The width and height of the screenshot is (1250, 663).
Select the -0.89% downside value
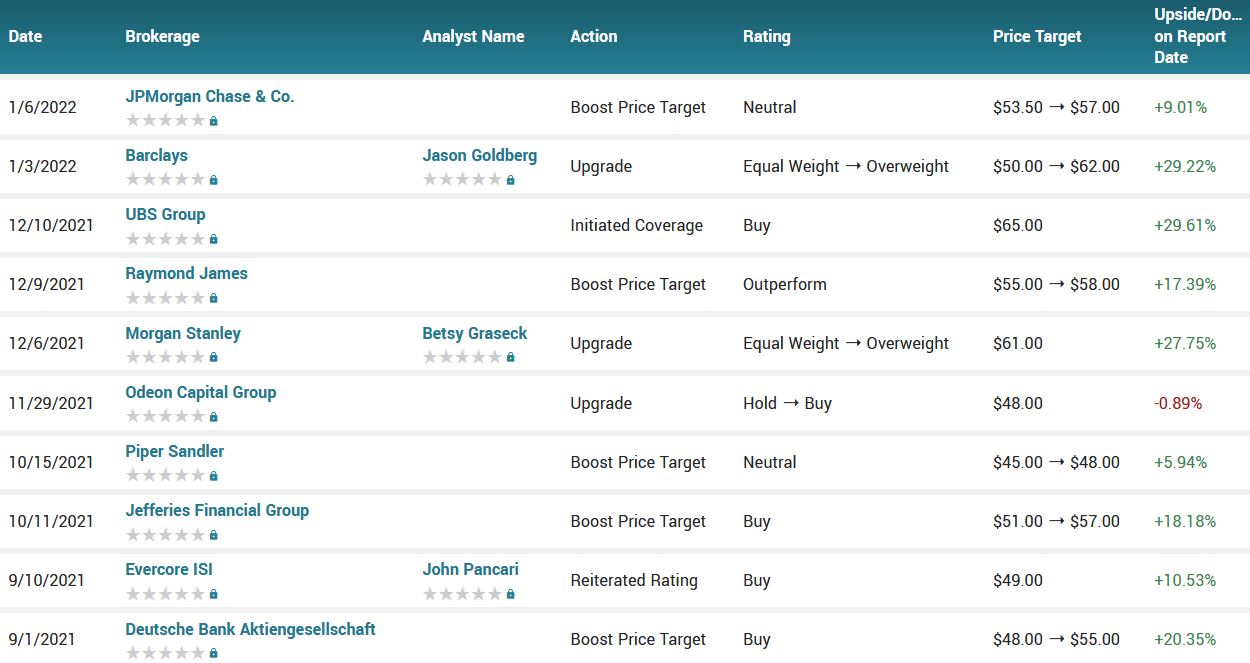pyautogui.click(x=1178, y=404)
